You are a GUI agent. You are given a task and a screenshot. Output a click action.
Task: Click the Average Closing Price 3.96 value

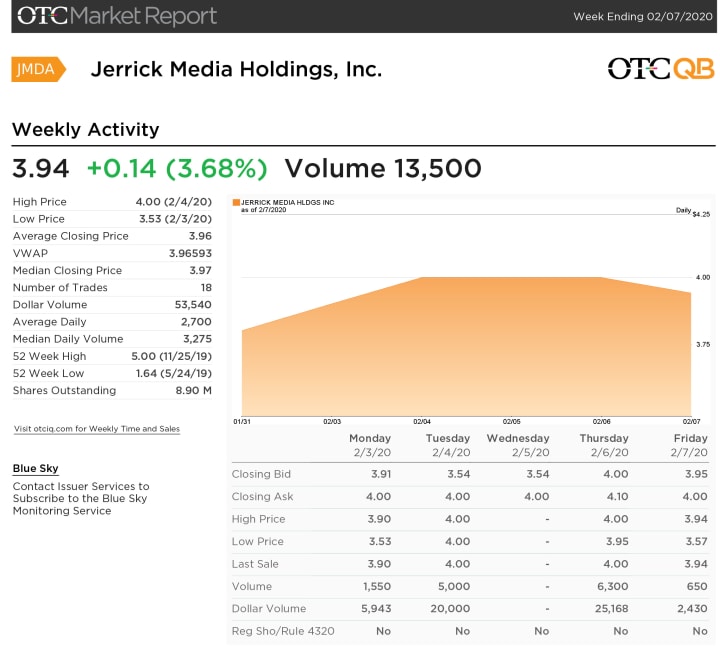[x=200, y=236]
